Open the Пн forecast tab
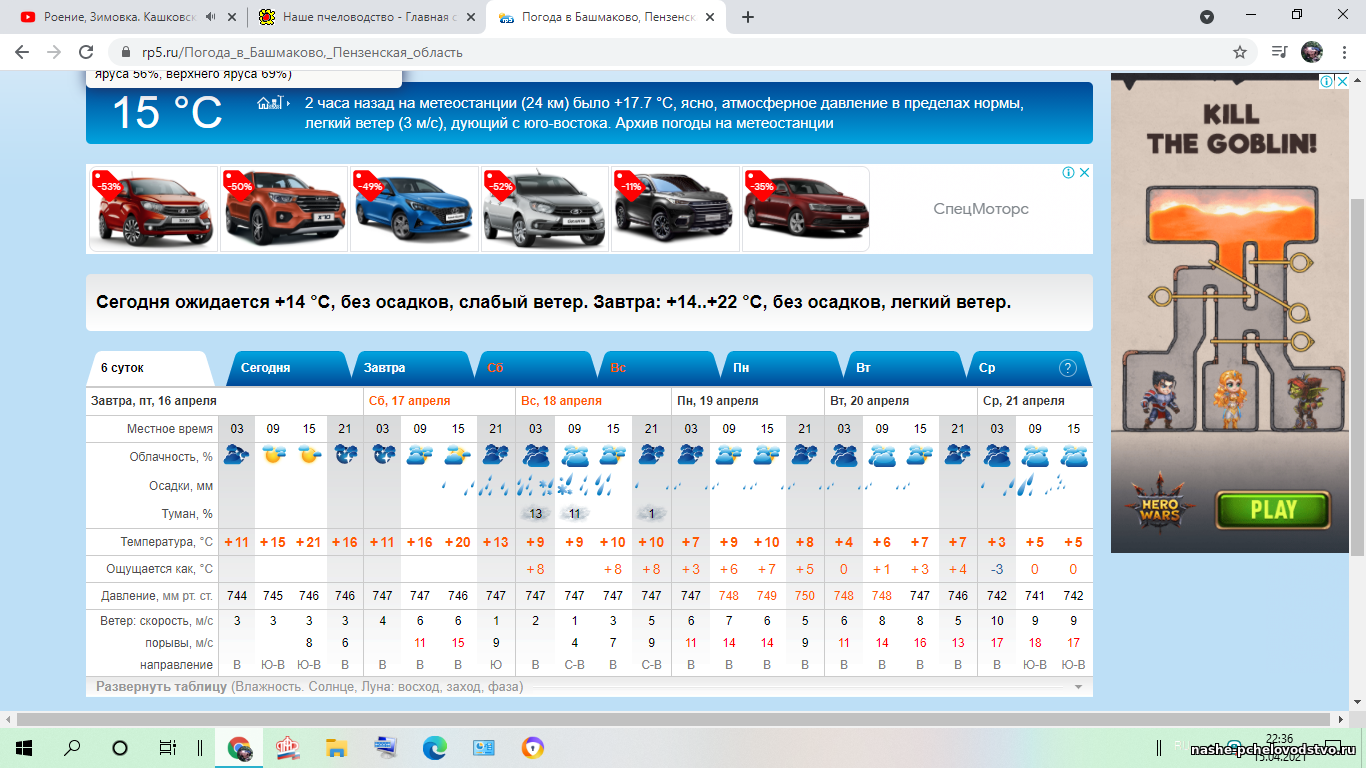The width and height of the screenshot is (1366, 768). (x=780, y=368)
